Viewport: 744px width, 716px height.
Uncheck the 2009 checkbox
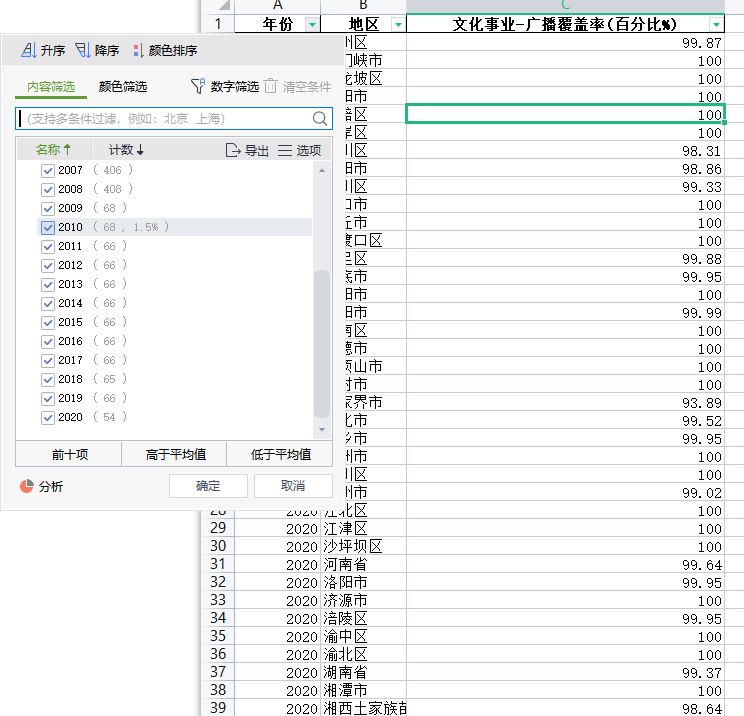(47, 208)
